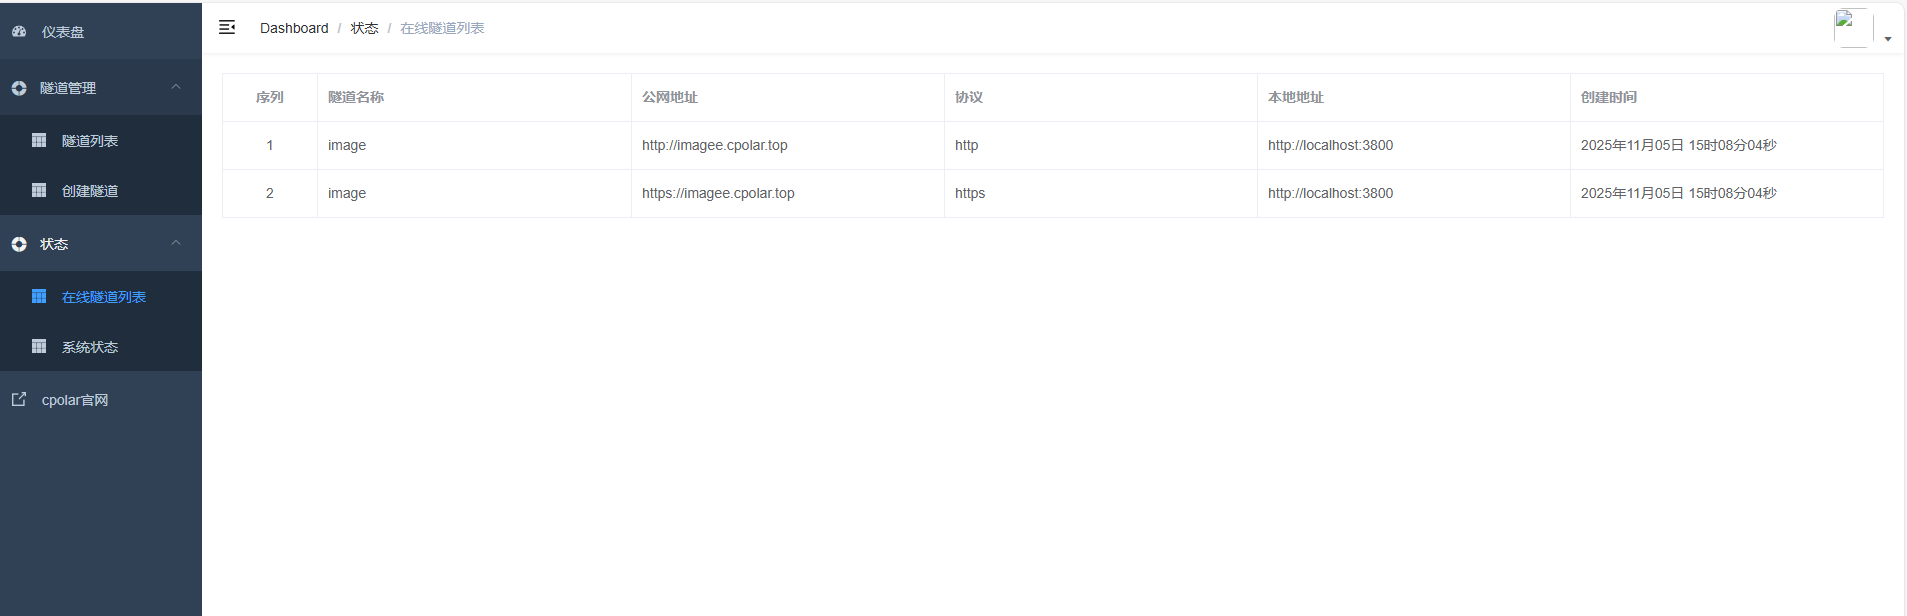Collapse the 状态 section chevron
The height and width of the screenshot is (616, 1907).
176,243
